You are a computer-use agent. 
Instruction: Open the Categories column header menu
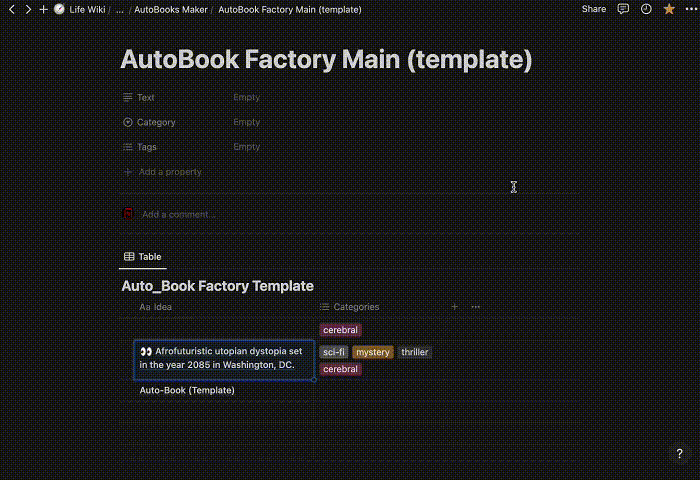[x=355, y=307]
